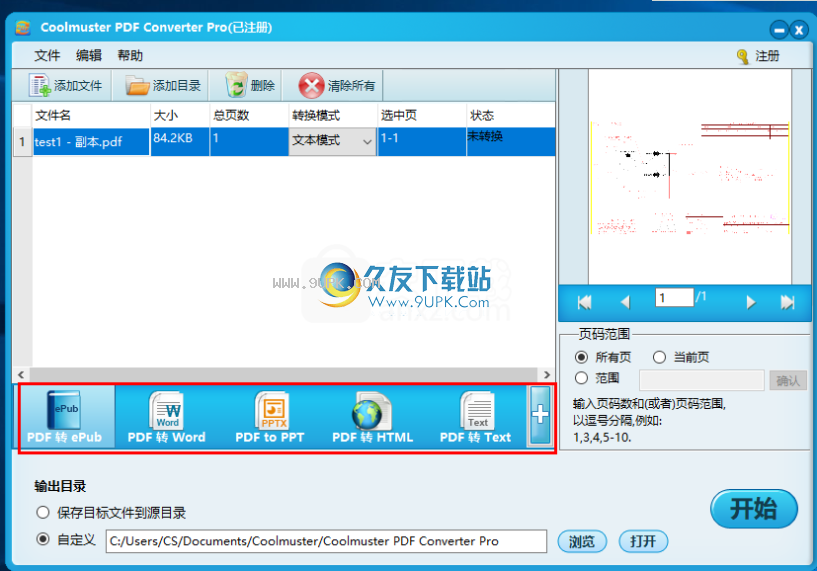The height and width of the screenshot is (571, 817).
Task: Click the 开始 (Start) button
Action: pos(753,508)
